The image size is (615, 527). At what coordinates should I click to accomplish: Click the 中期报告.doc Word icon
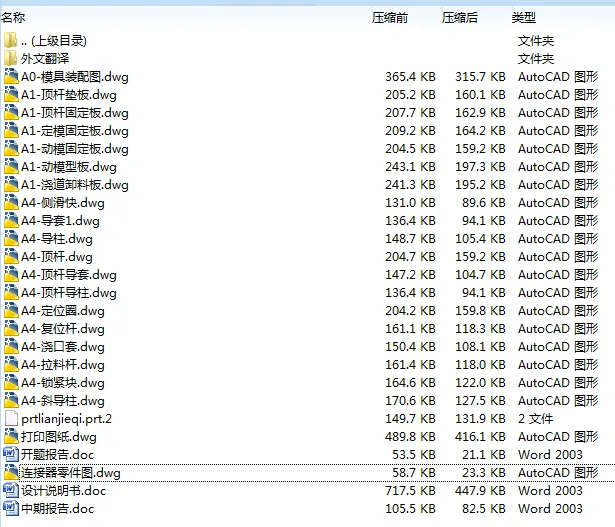pyautogui.click(x=11, y=509)
